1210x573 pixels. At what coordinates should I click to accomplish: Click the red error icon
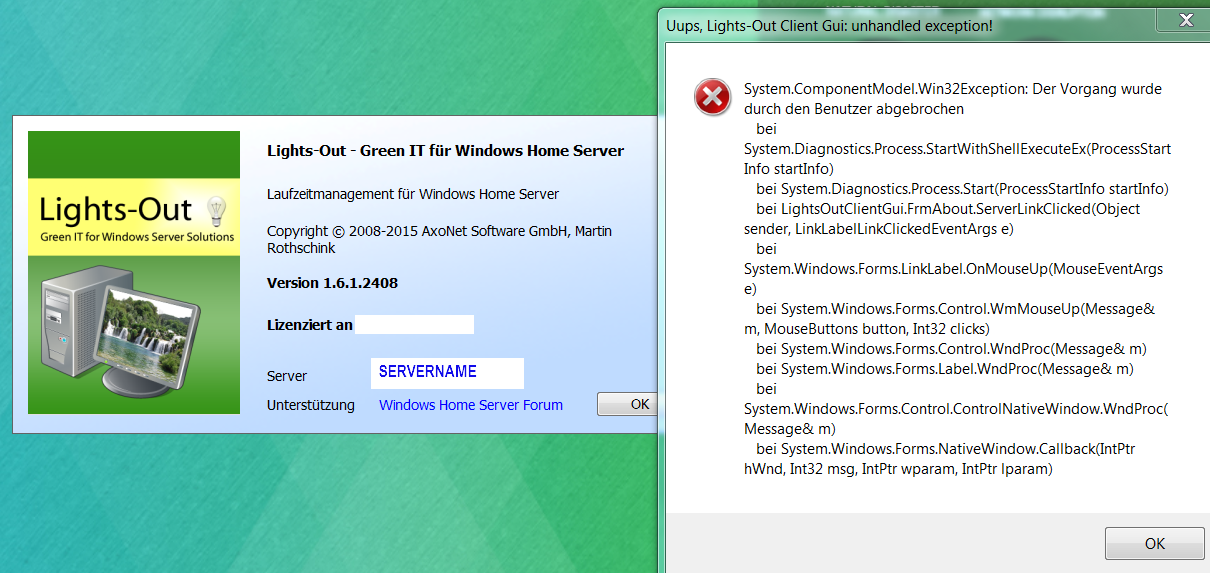tap(712, 97)
